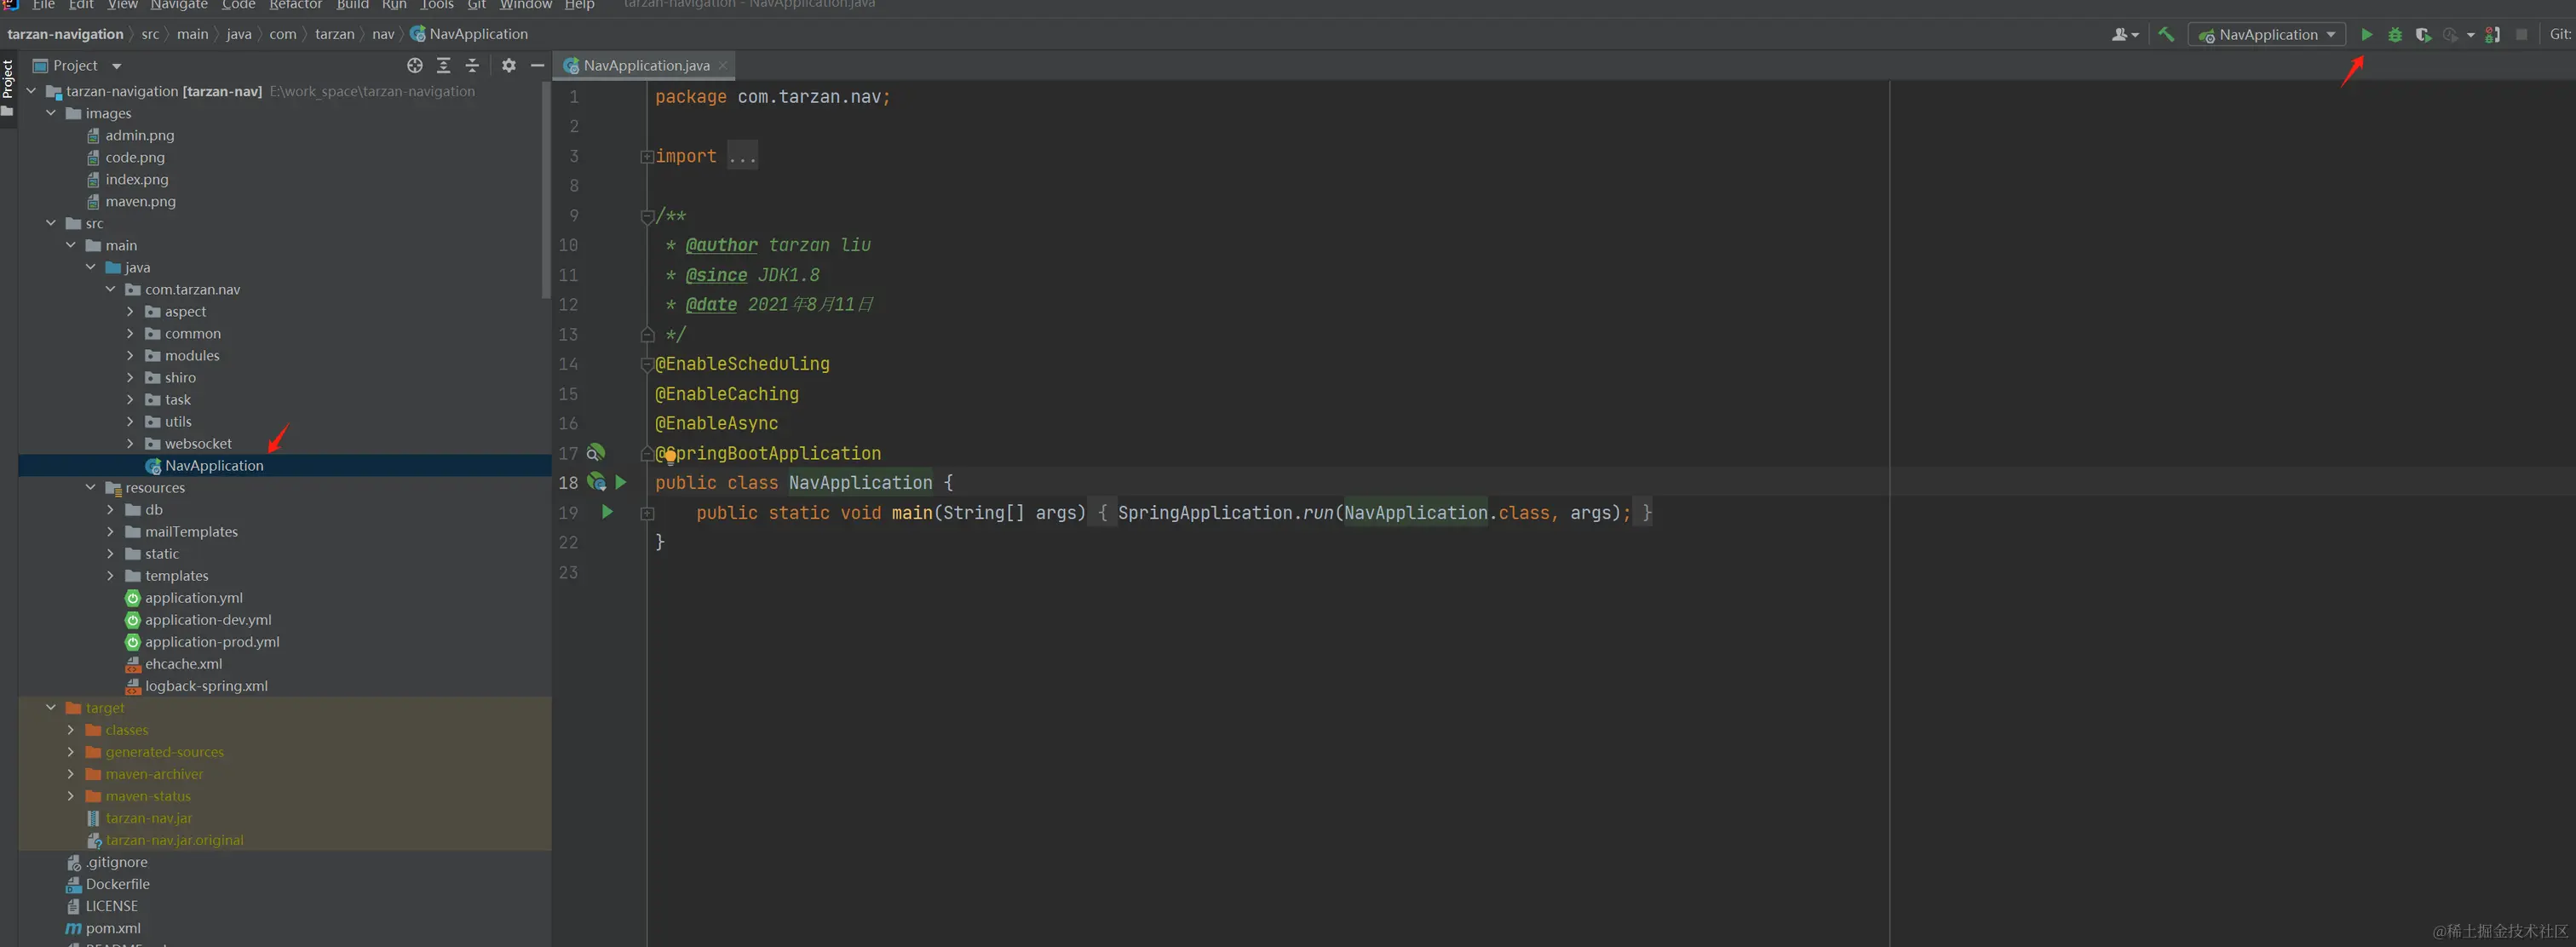
Task: Expand the websocket package
Action: coord(130,443)
